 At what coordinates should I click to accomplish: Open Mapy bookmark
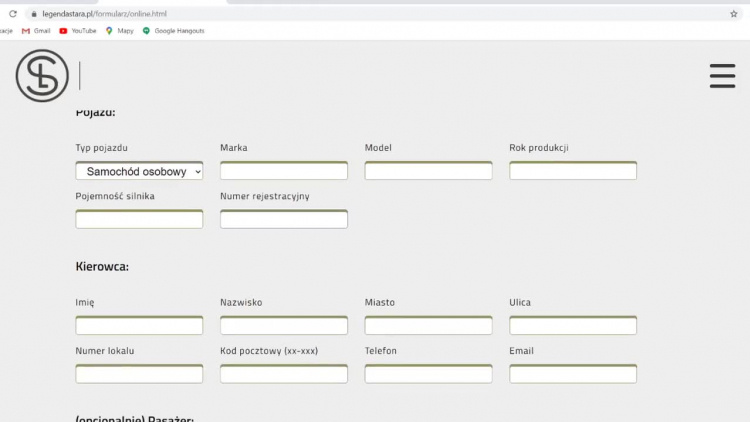(120, 31)
